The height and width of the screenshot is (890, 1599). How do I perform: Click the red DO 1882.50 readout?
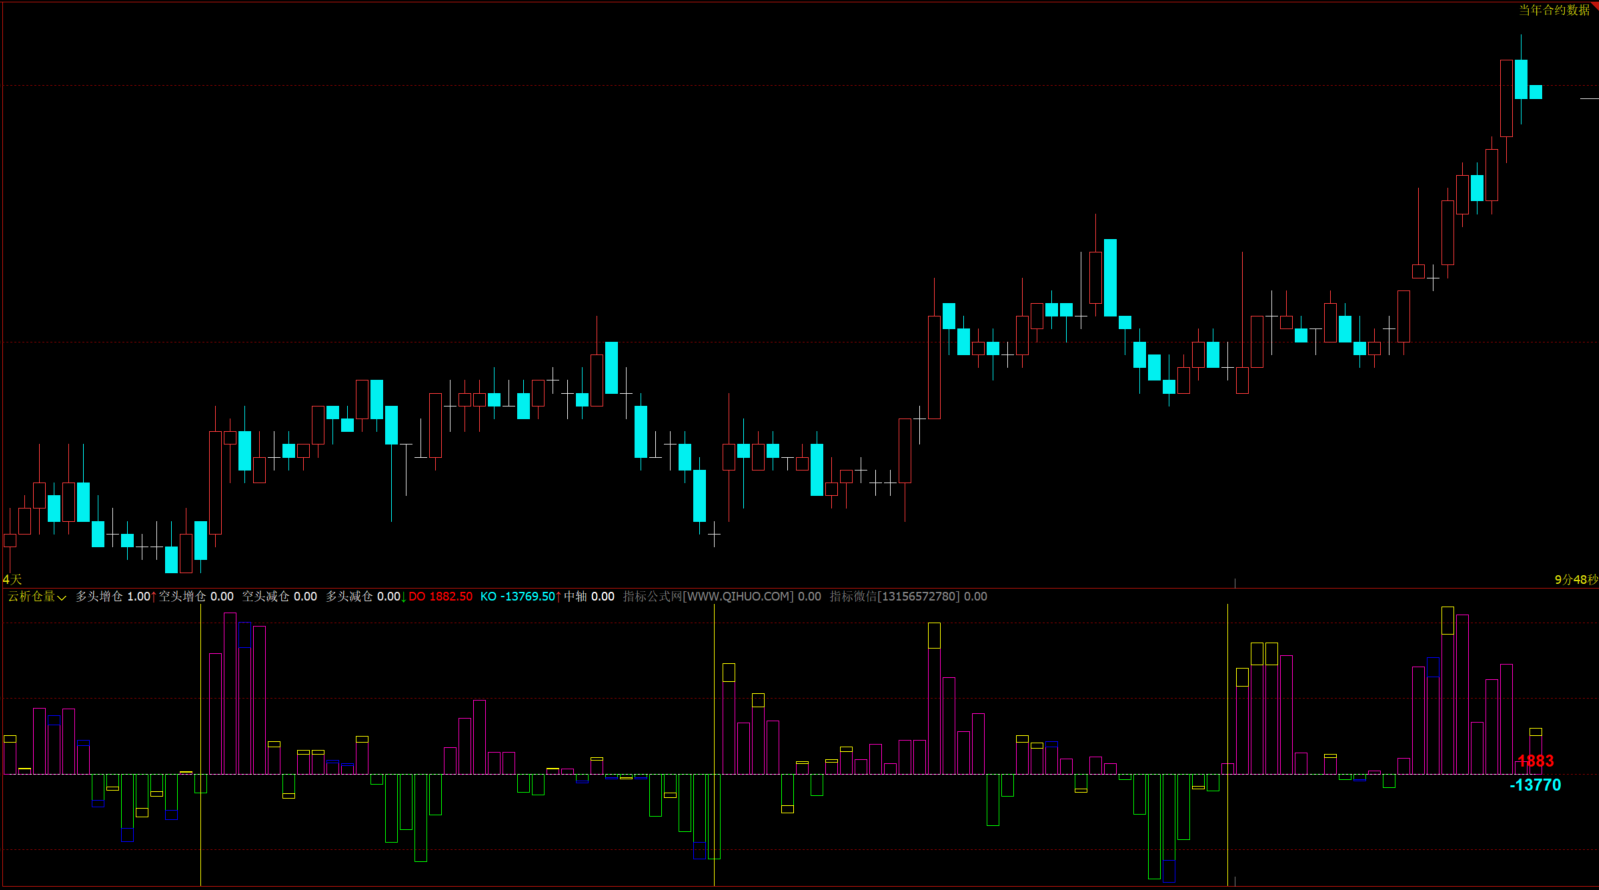pos(440,597)
